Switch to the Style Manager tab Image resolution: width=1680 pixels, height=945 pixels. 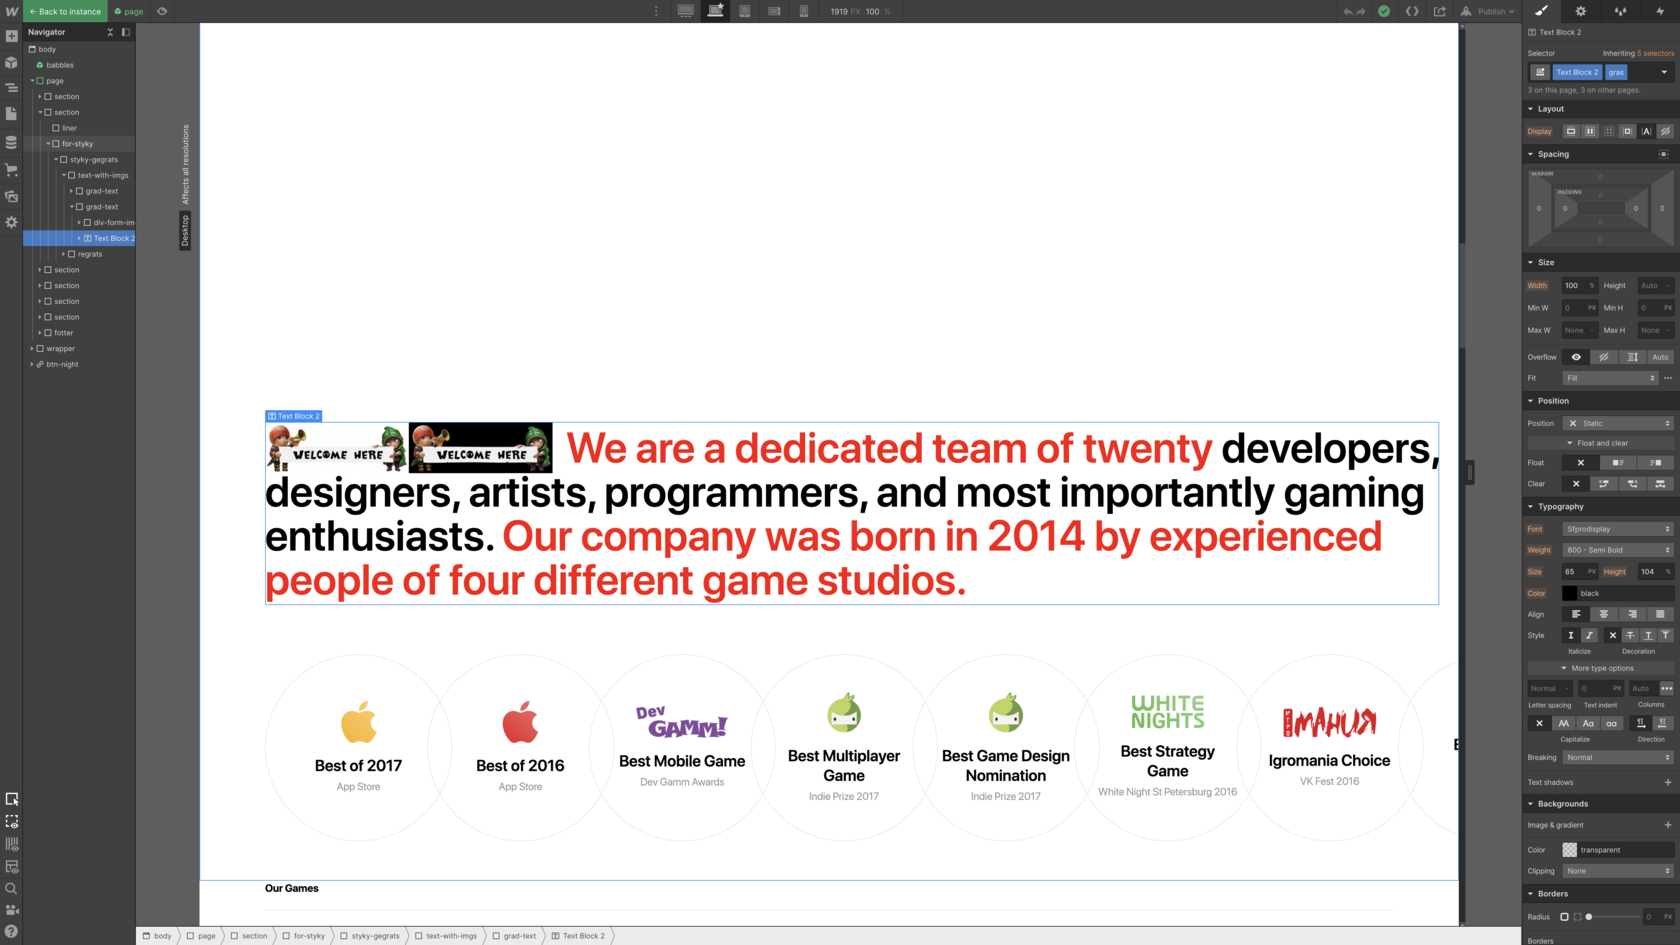pyautogui.click(x=1620, y=11)
